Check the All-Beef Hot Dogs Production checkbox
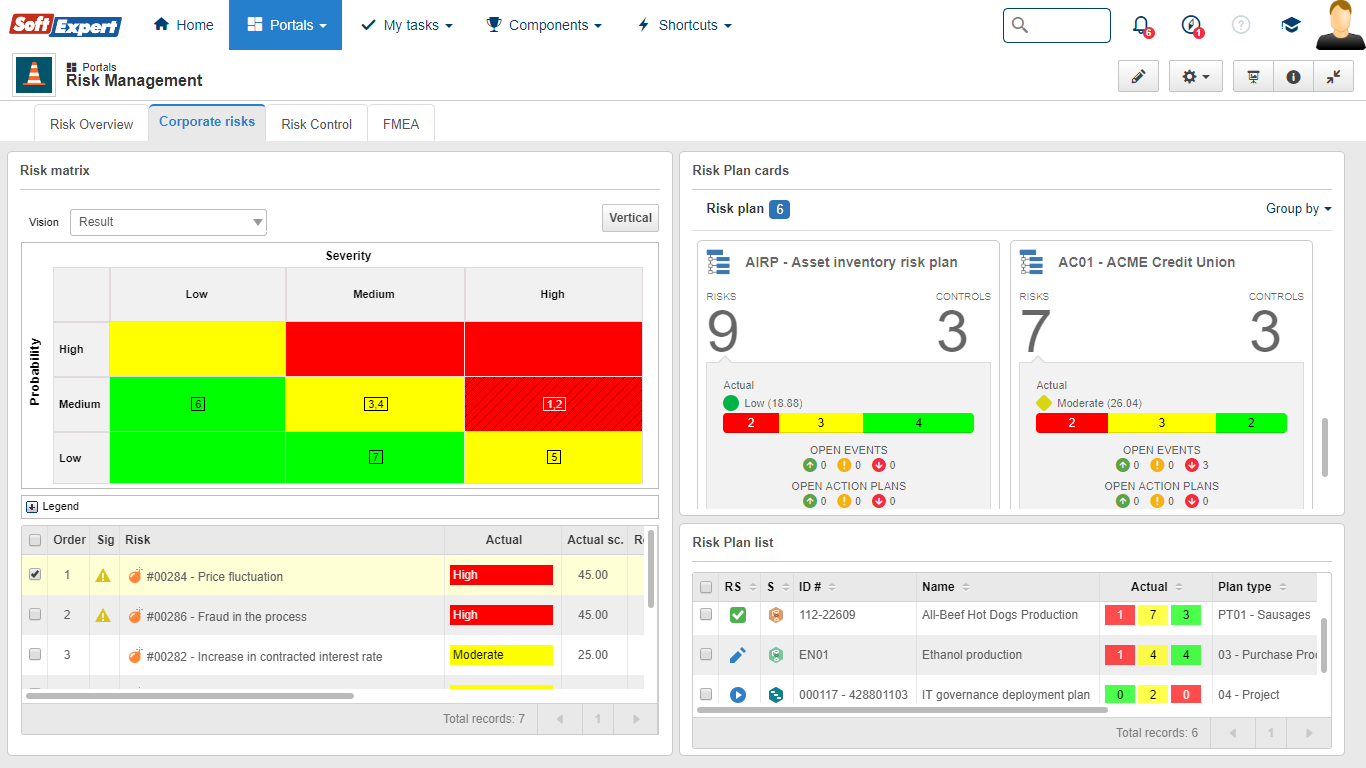This screenshot has width=1366, height=768. coord(706,614)
